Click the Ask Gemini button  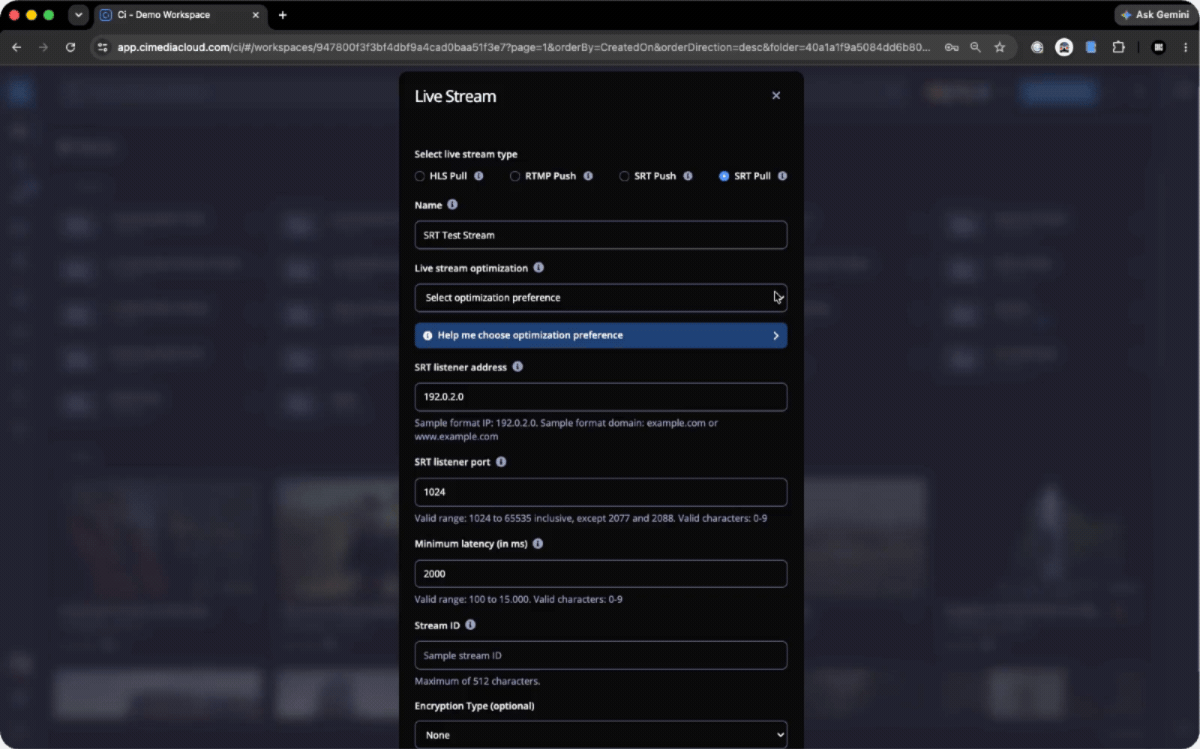pyautogui.click(x=1155, y=15)
